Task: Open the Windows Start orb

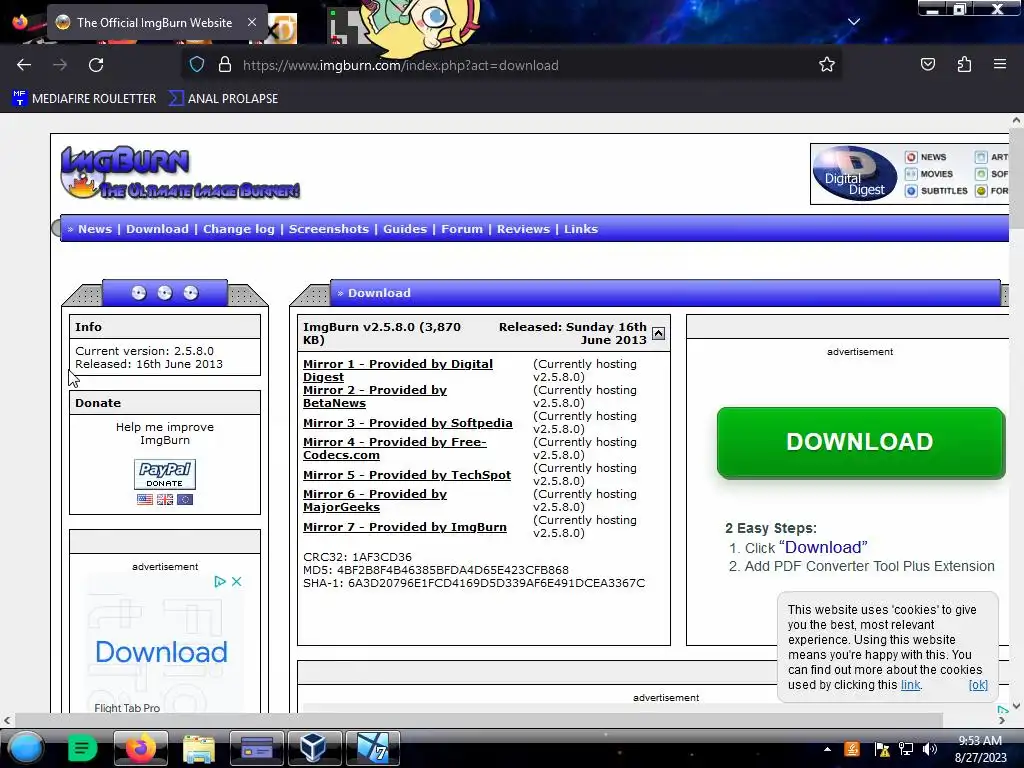Action: (x=26, y=748)
